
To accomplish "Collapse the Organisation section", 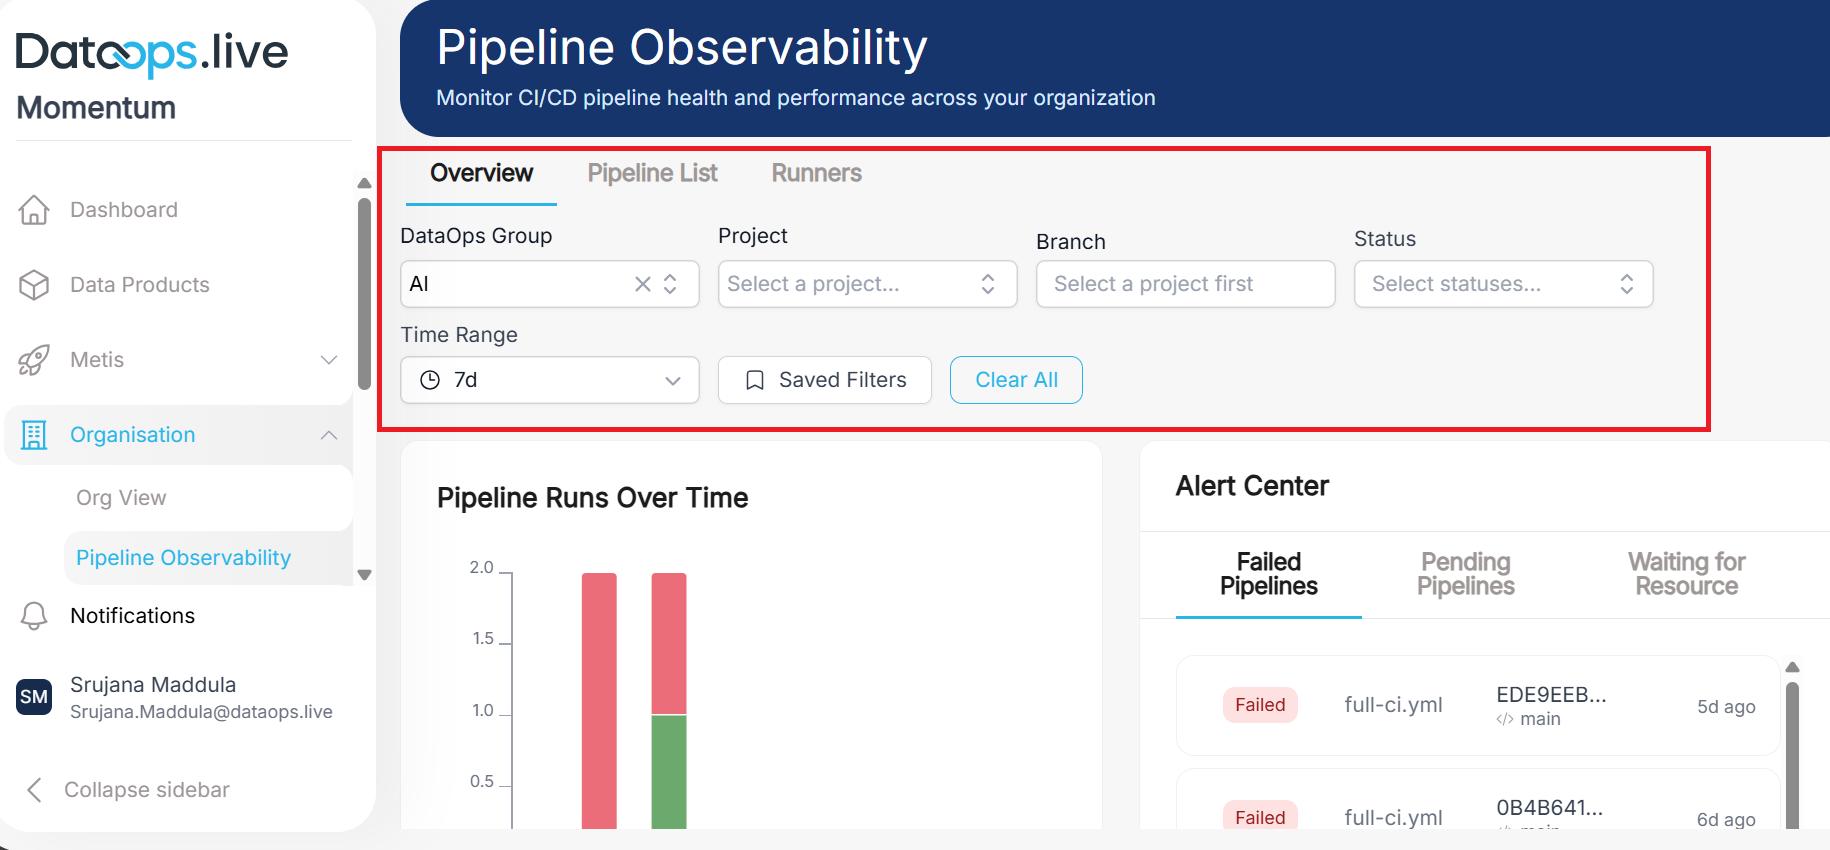I will pos(330,434).
